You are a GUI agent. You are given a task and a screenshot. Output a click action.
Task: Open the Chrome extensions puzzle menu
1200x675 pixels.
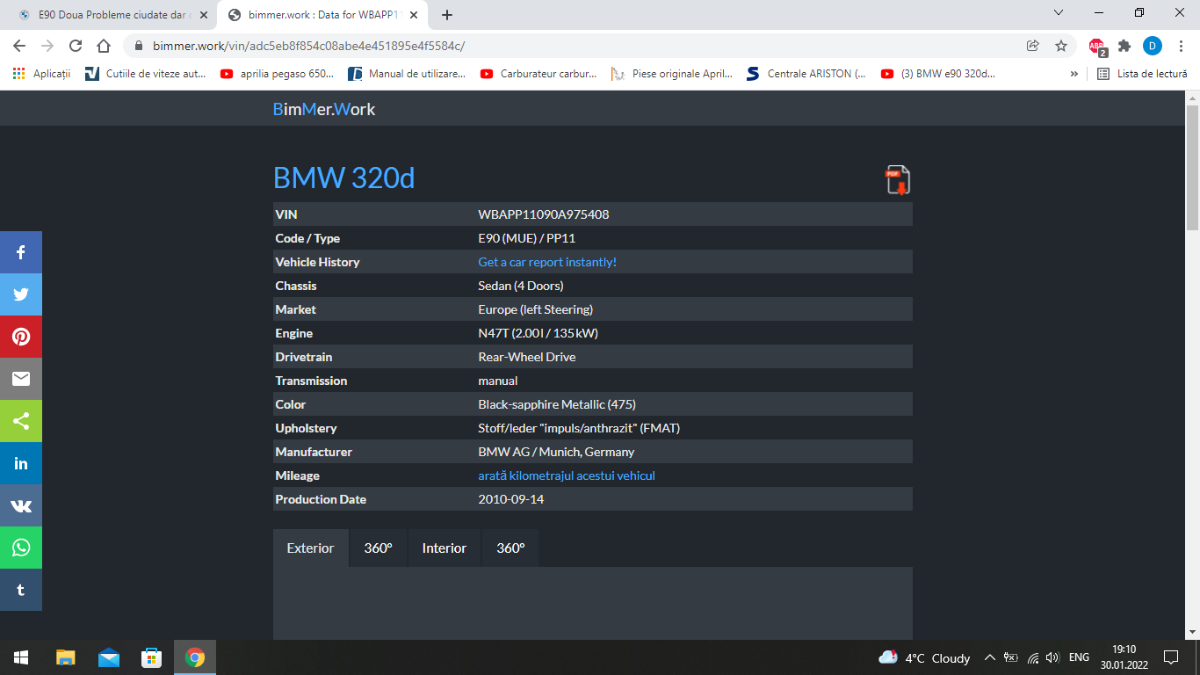point(1124,46)
